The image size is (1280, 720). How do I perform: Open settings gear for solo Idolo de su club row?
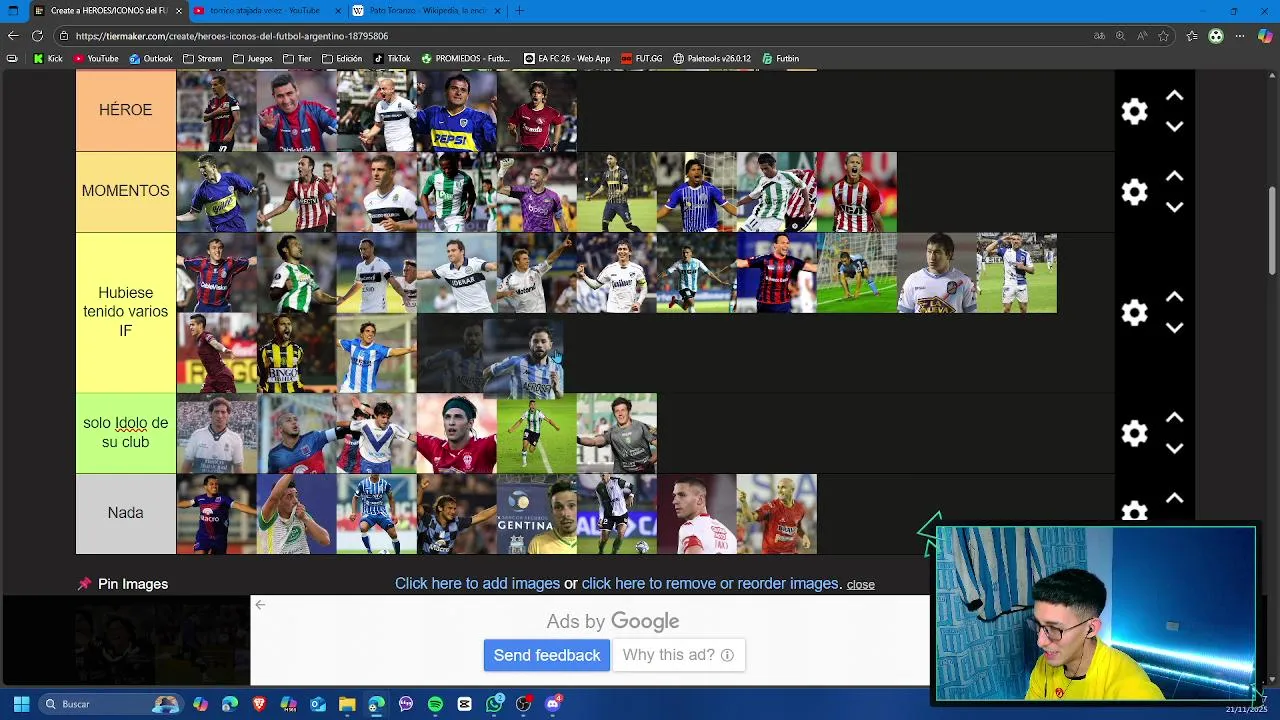1134,433
